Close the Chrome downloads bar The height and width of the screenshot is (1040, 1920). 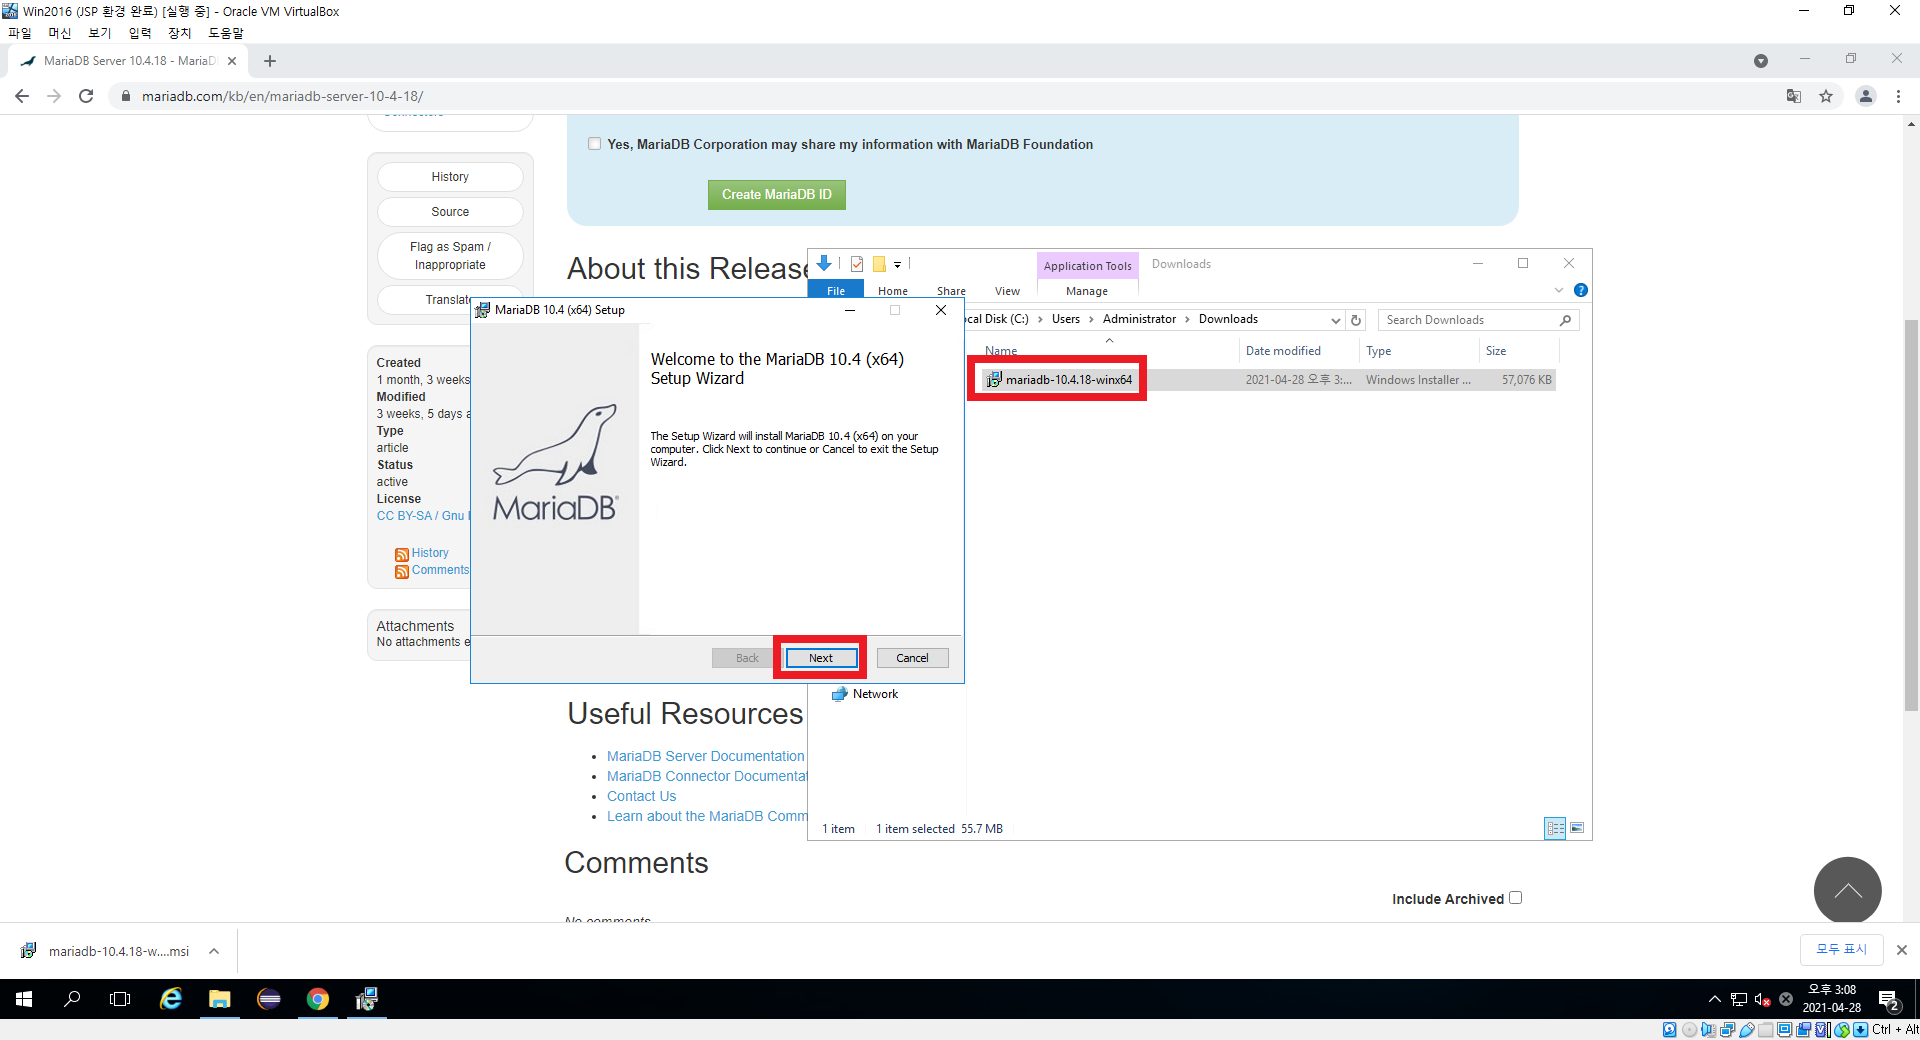coord(1902,950)
